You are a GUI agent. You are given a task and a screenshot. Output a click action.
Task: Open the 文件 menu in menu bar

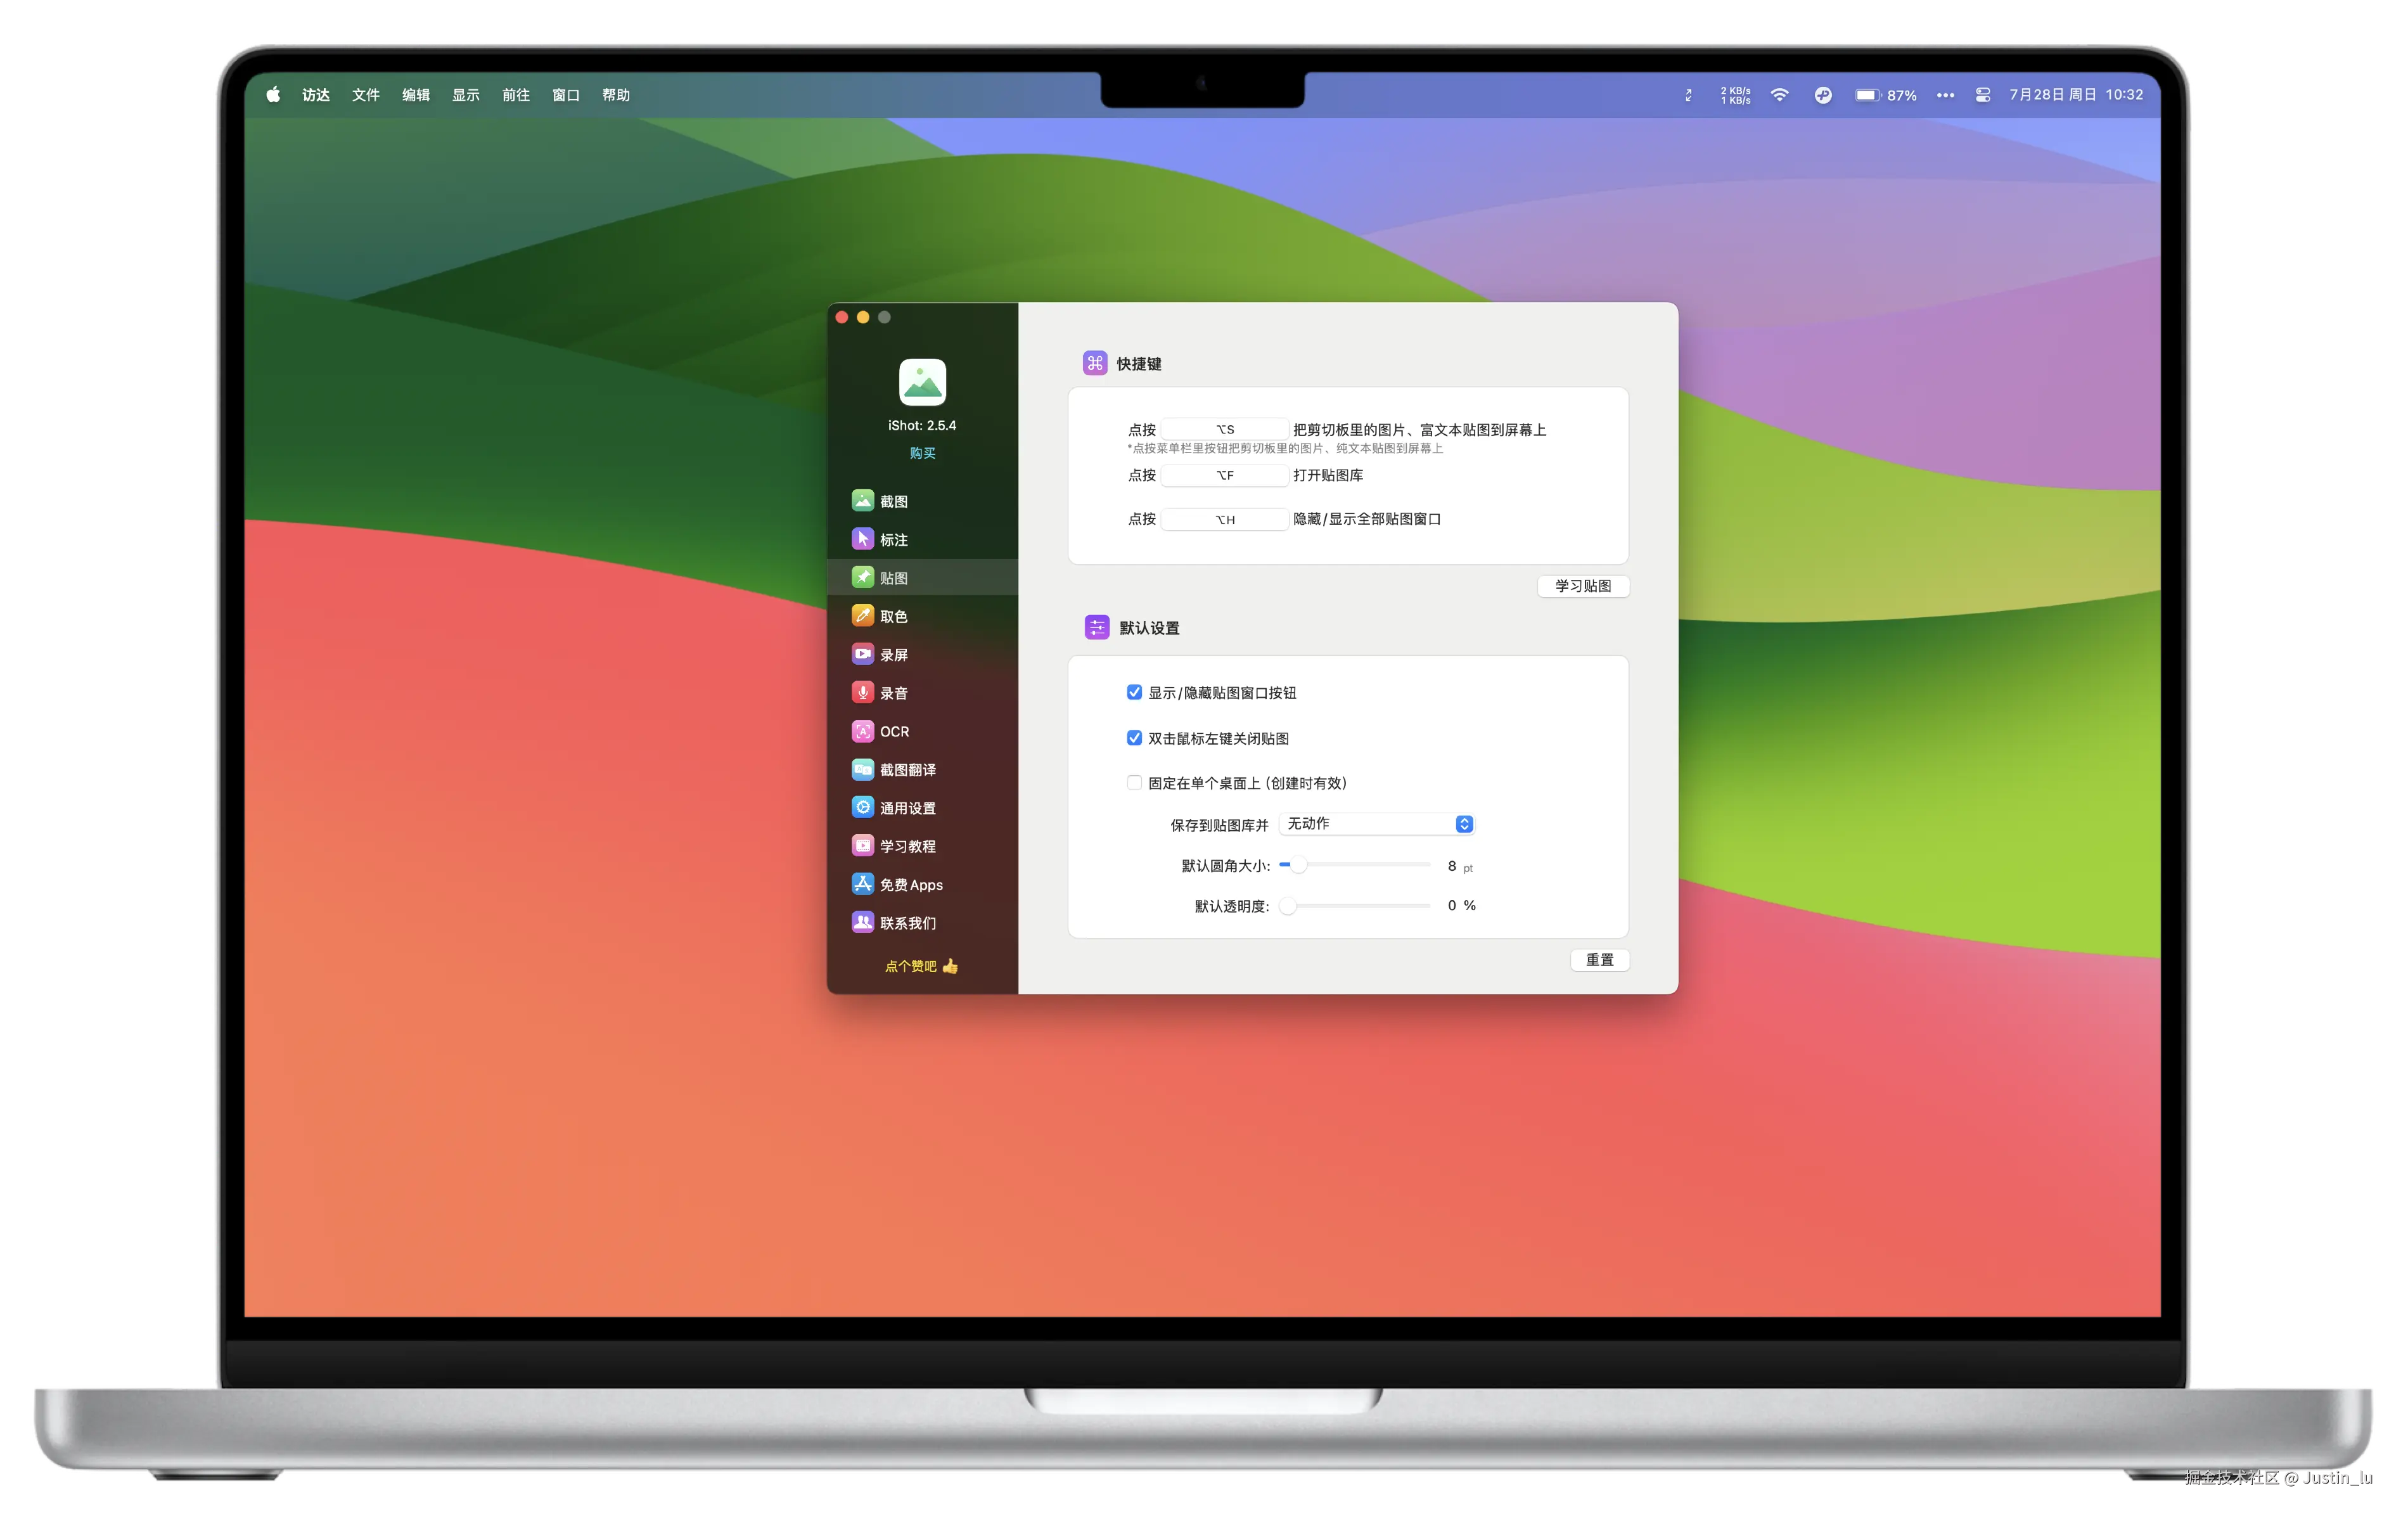click(x=365, y=95)
